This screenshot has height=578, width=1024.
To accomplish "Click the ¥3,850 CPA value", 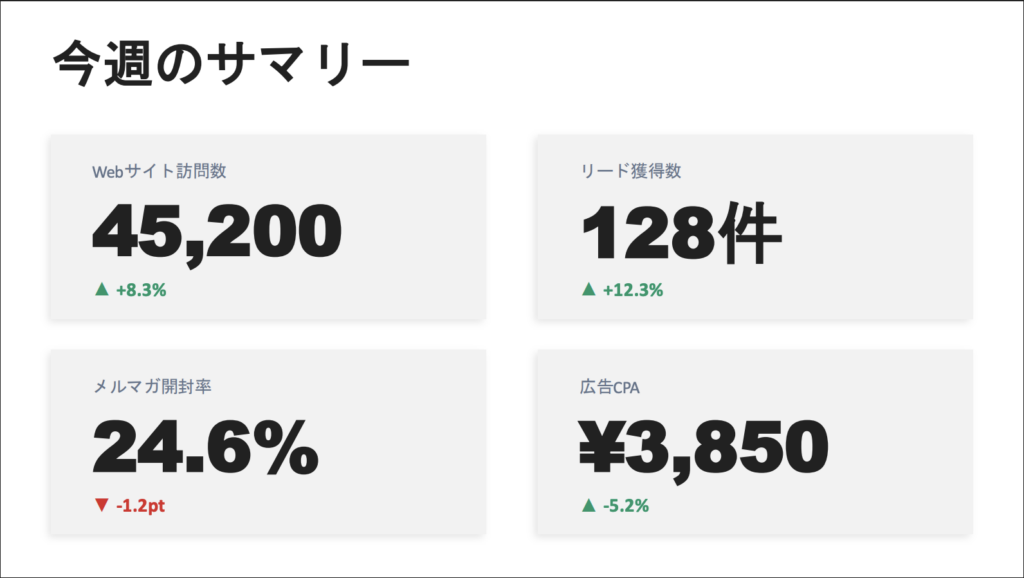I will click(x=704, y=447).
